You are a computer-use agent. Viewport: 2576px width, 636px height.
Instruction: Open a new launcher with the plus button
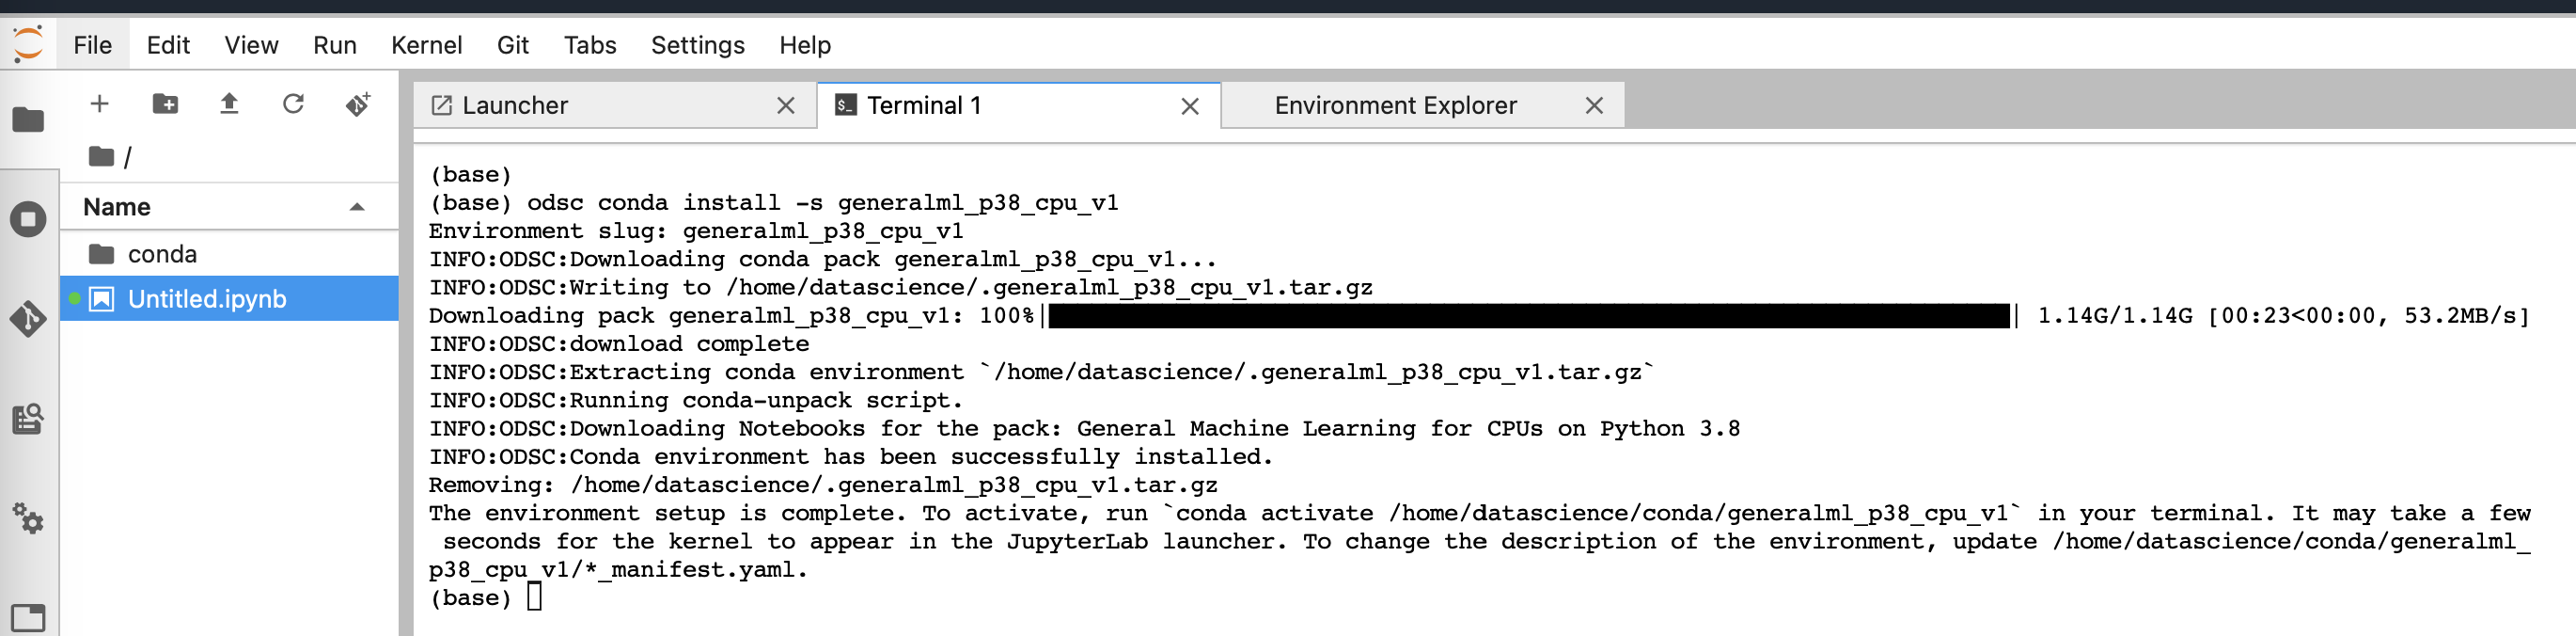99,104
